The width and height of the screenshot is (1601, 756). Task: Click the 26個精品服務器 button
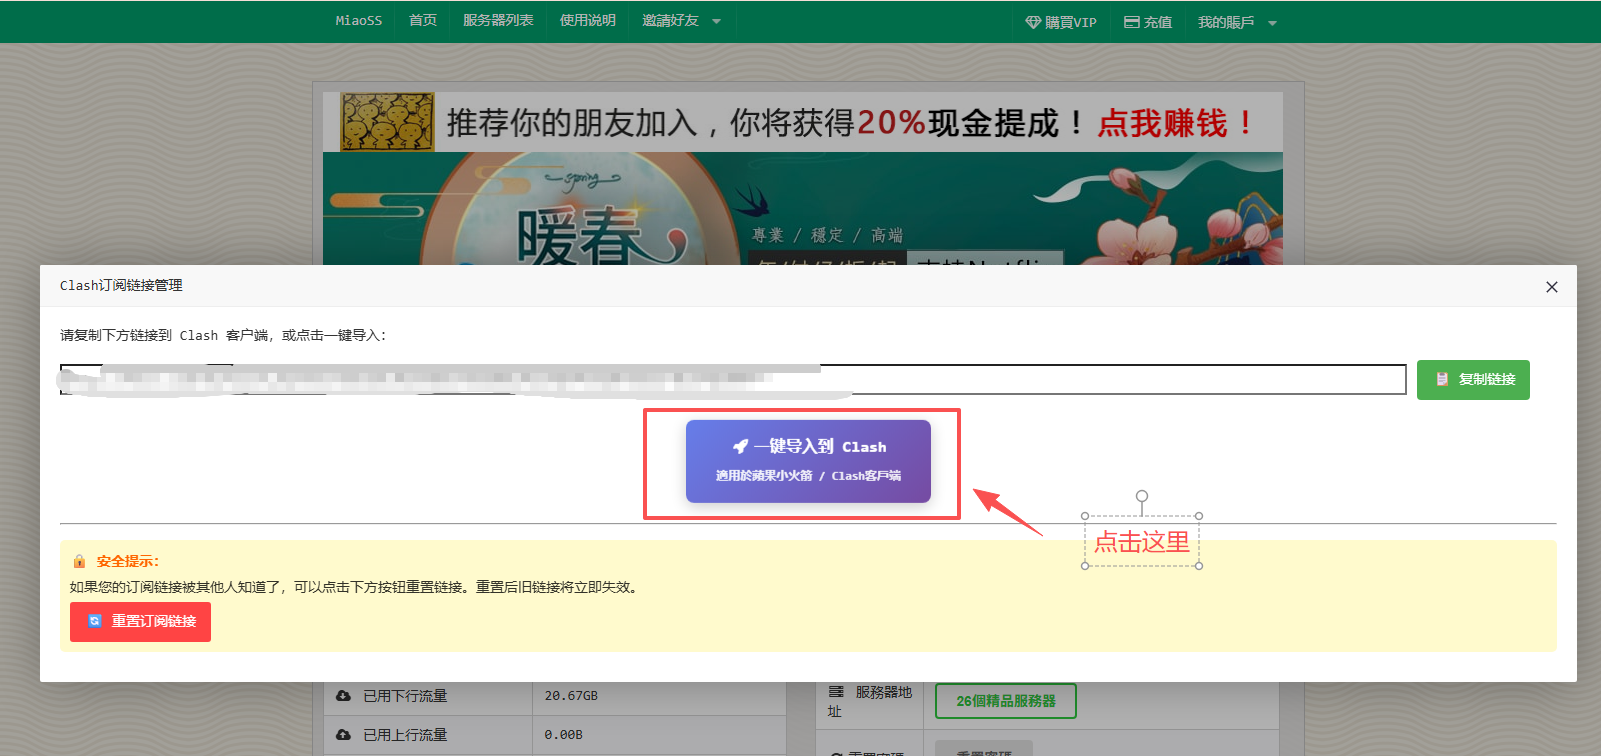pos(1005,701)
